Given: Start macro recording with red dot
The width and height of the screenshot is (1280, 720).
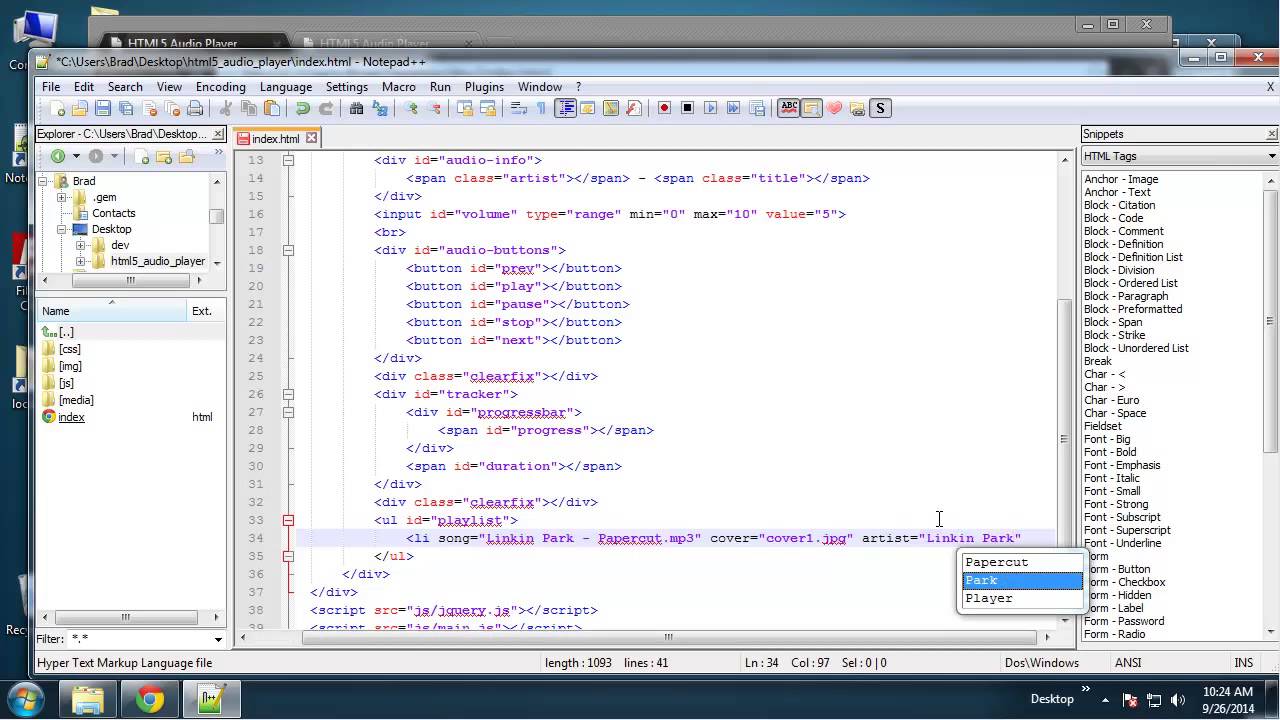Looking at the screenshot, I should coord(664,108).
